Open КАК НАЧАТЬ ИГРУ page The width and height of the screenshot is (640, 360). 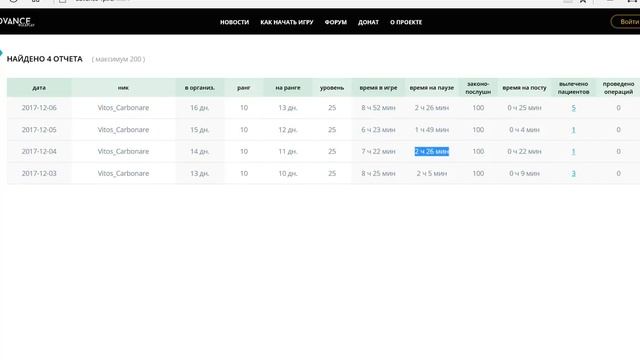point(287,22)
